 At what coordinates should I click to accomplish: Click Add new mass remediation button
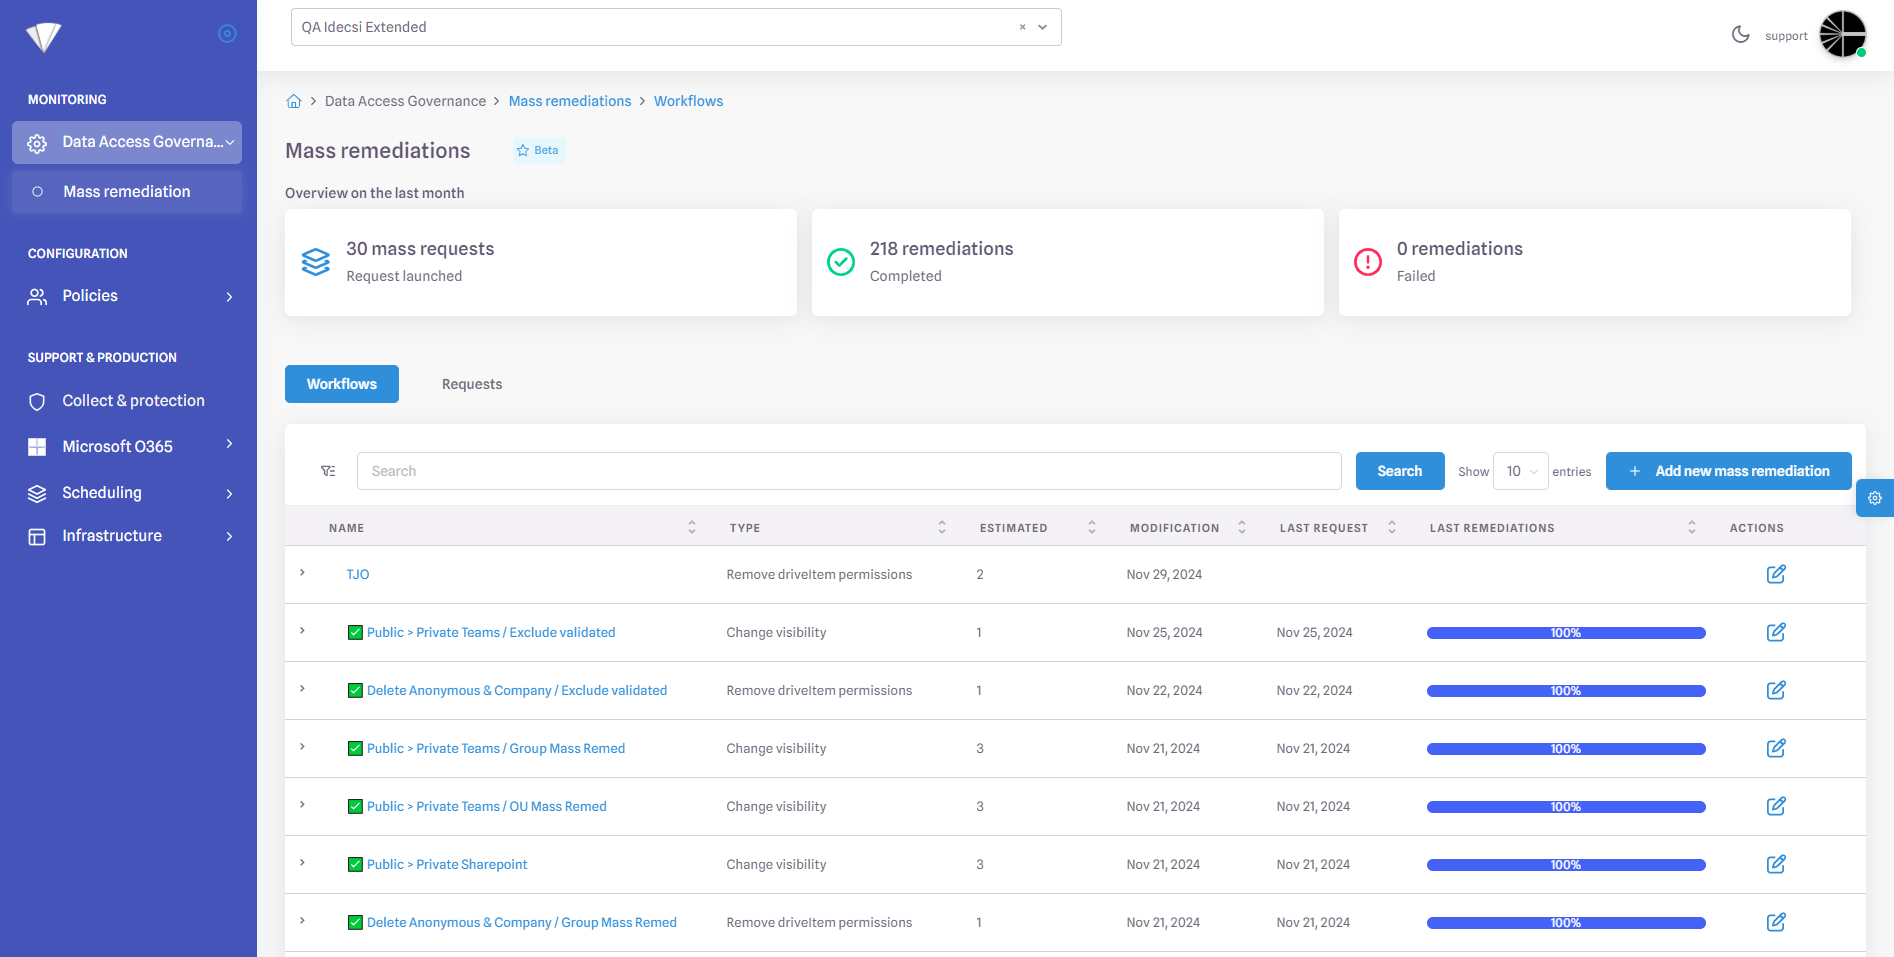coord(1728,471)
